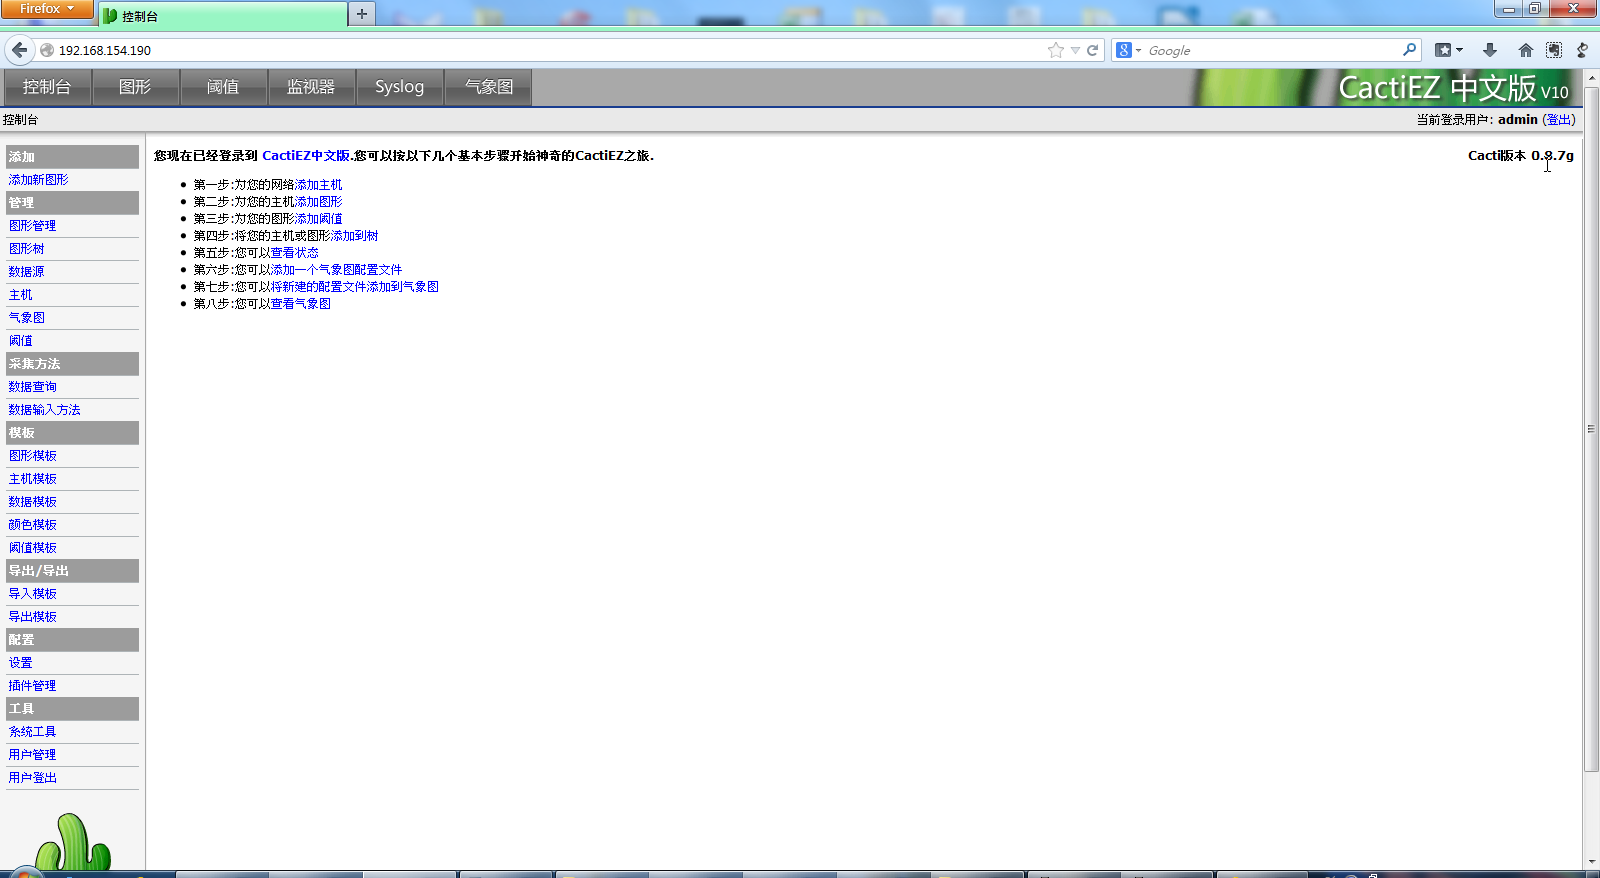Click the magnifier search icon in Google box
1600x878 pixels.
pos(1409,50)
